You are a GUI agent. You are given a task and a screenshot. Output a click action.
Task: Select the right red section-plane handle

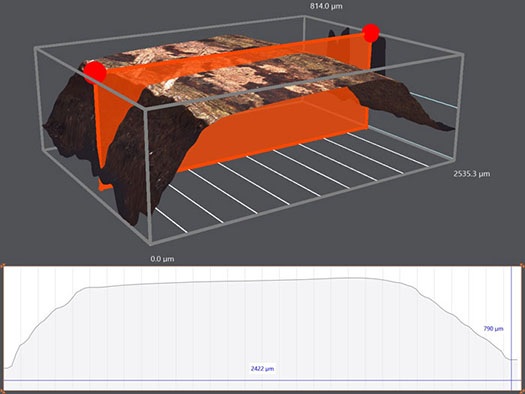click(x=371, y=33)
